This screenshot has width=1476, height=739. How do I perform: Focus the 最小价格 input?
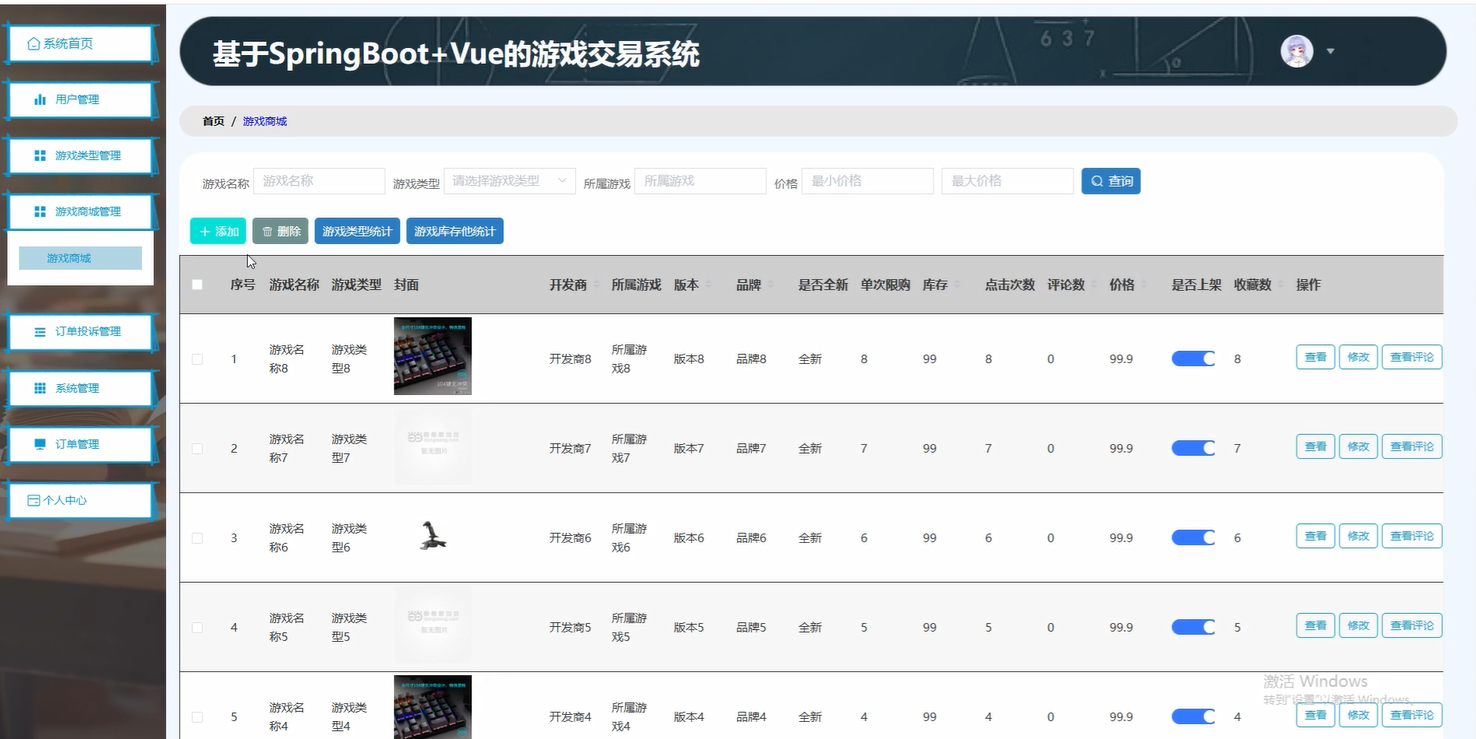(867, 181)
